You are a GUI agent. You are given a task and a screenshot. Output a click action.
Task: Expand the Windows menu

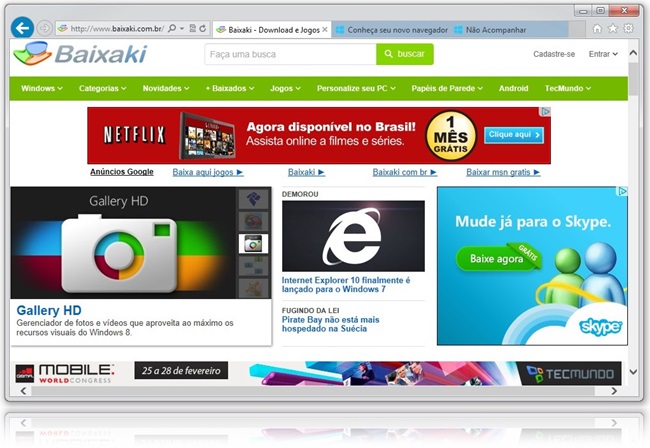42,88
